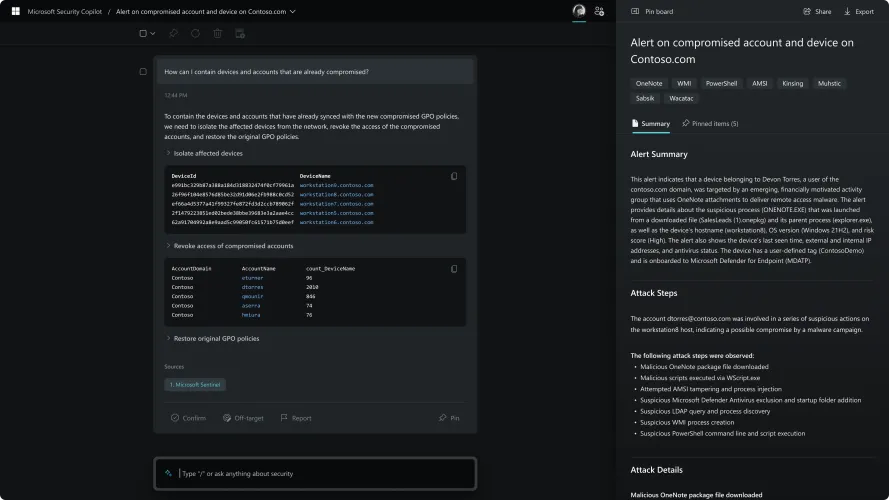
Task: Click the Export button
Action: coord(858,12)
